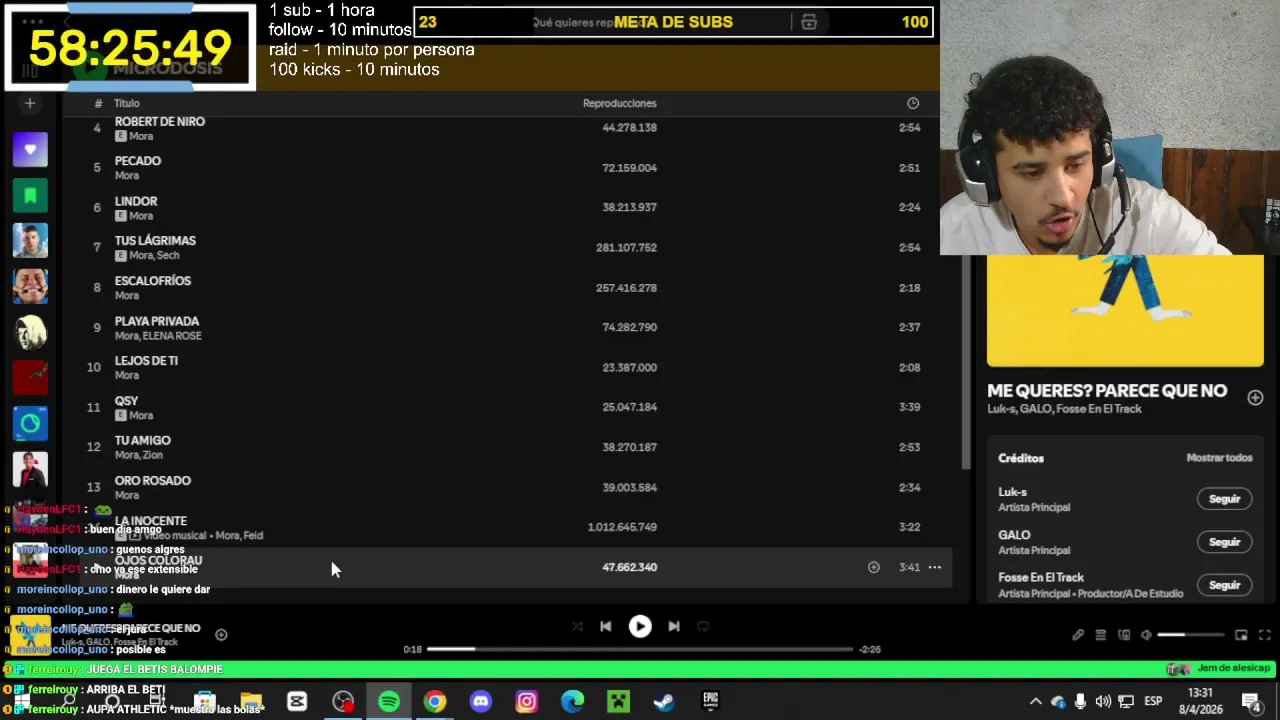The image size is (1280, 720).
Task: Open Epic Games launcher from taskbar
Action: click(710, 702)
